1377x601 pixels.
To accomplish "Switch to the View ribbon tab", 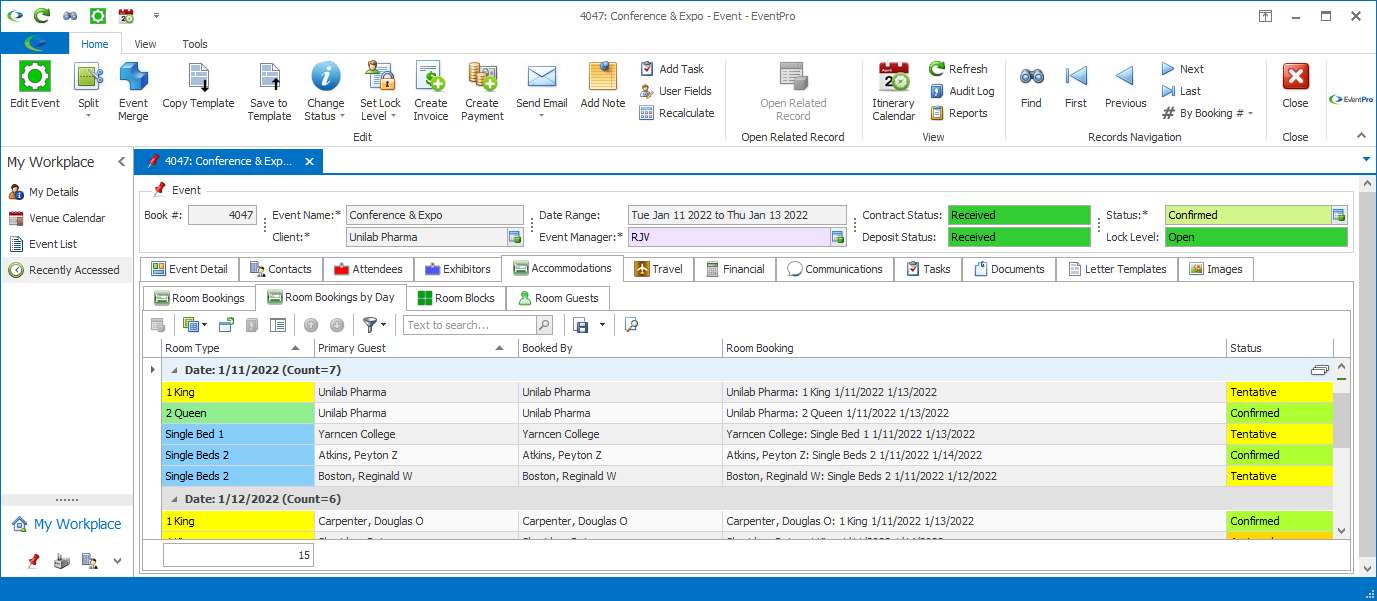I will [x=145, y=44].
